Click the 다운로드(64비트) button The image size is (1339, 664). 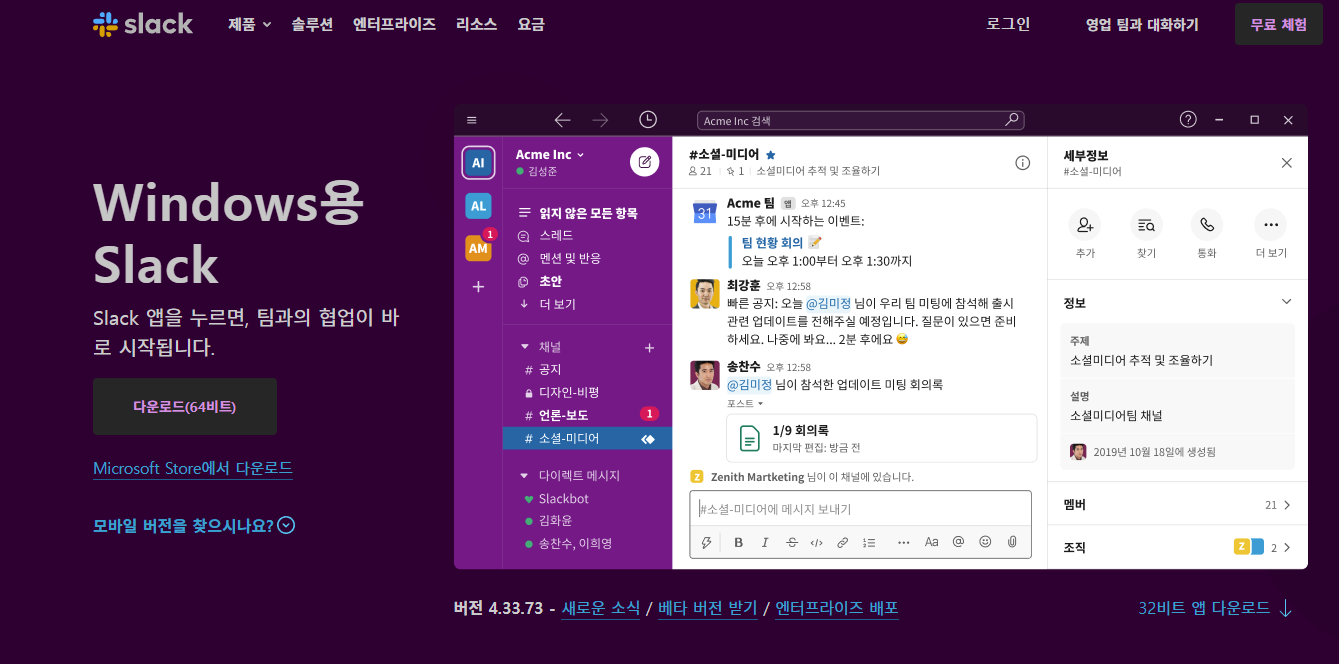185,406
